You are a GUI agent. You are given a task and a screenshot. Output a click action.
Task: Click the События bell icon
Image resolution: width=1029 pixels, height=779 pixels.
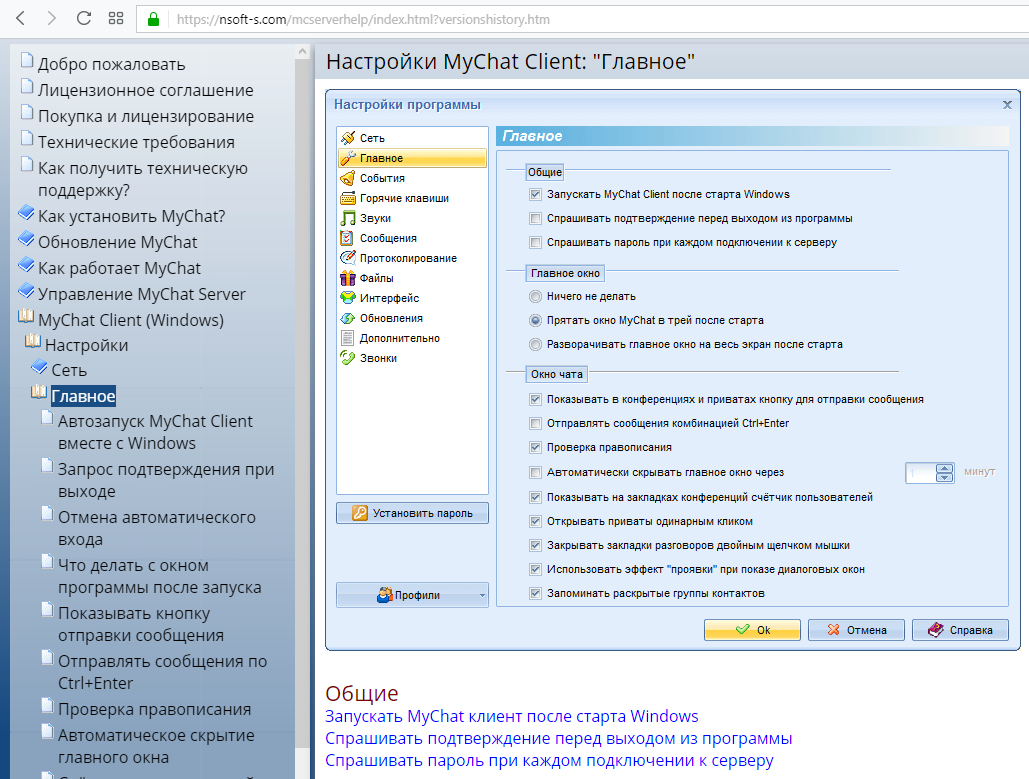click(348, 178)
